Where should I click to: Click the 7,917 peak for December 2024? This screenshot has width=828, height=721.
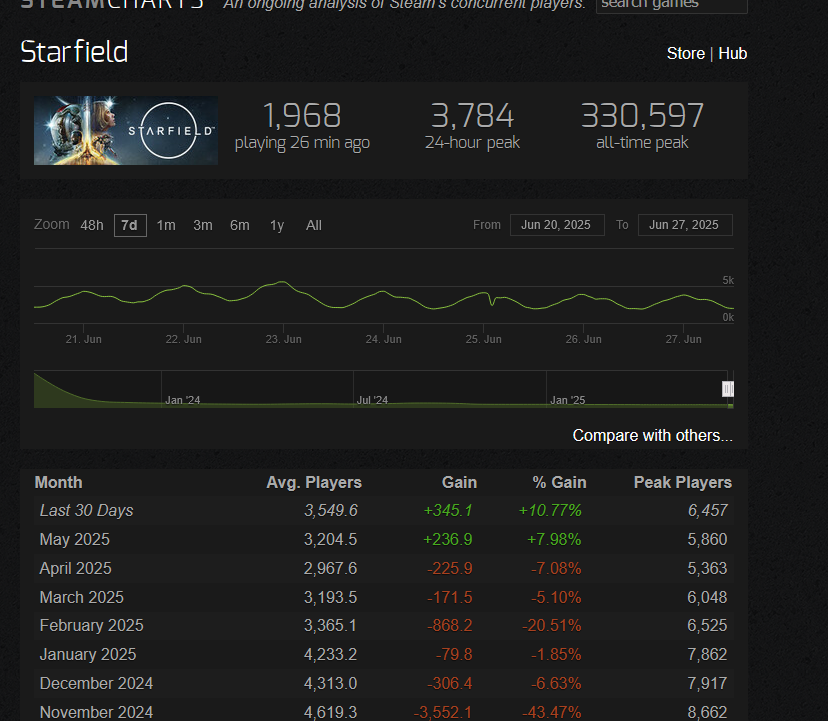(x=708, y=683)
